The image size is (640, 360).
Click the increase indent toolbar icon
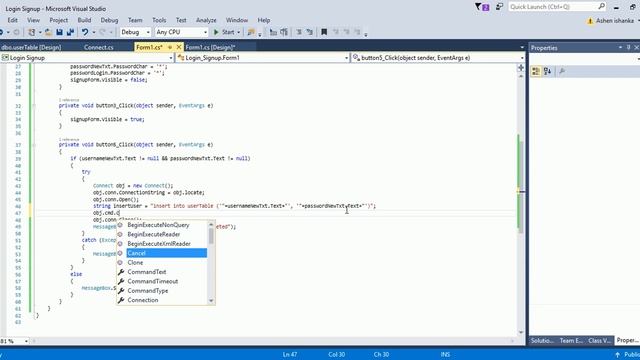coord(284,32)
